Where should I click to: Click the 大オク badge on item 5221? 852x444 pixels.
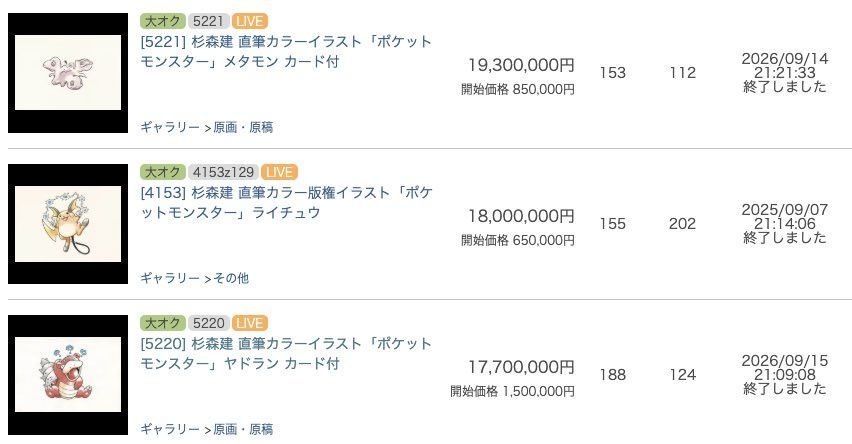(162, 21)
